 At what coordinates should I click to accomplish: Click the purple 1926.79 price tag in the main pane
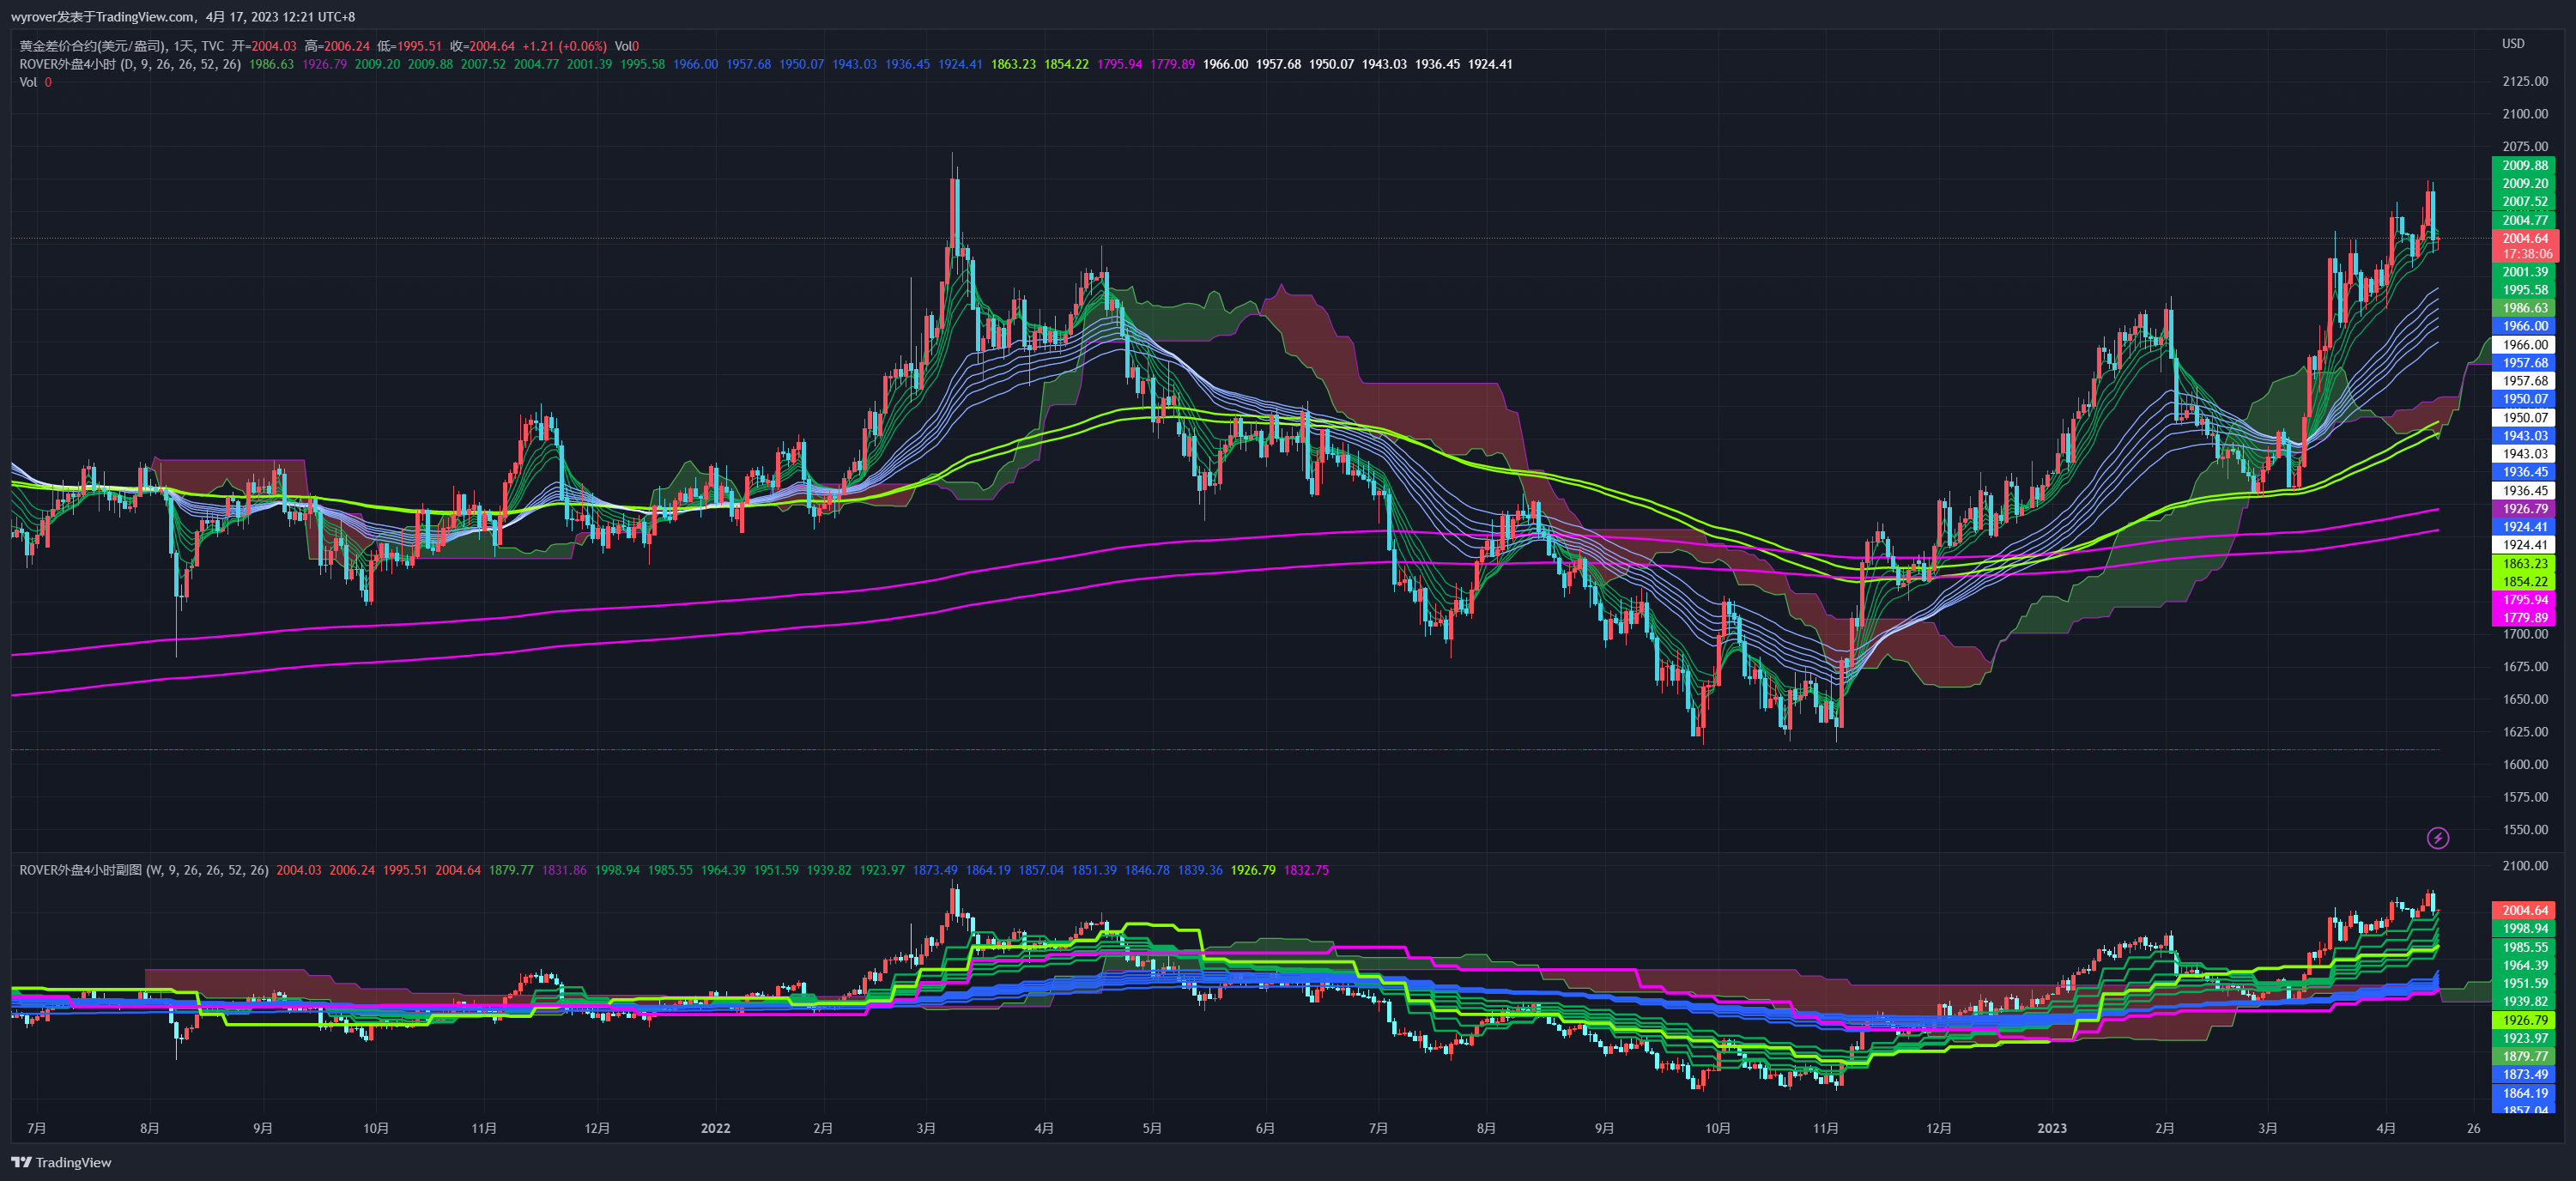click(x=2524, y=509)
